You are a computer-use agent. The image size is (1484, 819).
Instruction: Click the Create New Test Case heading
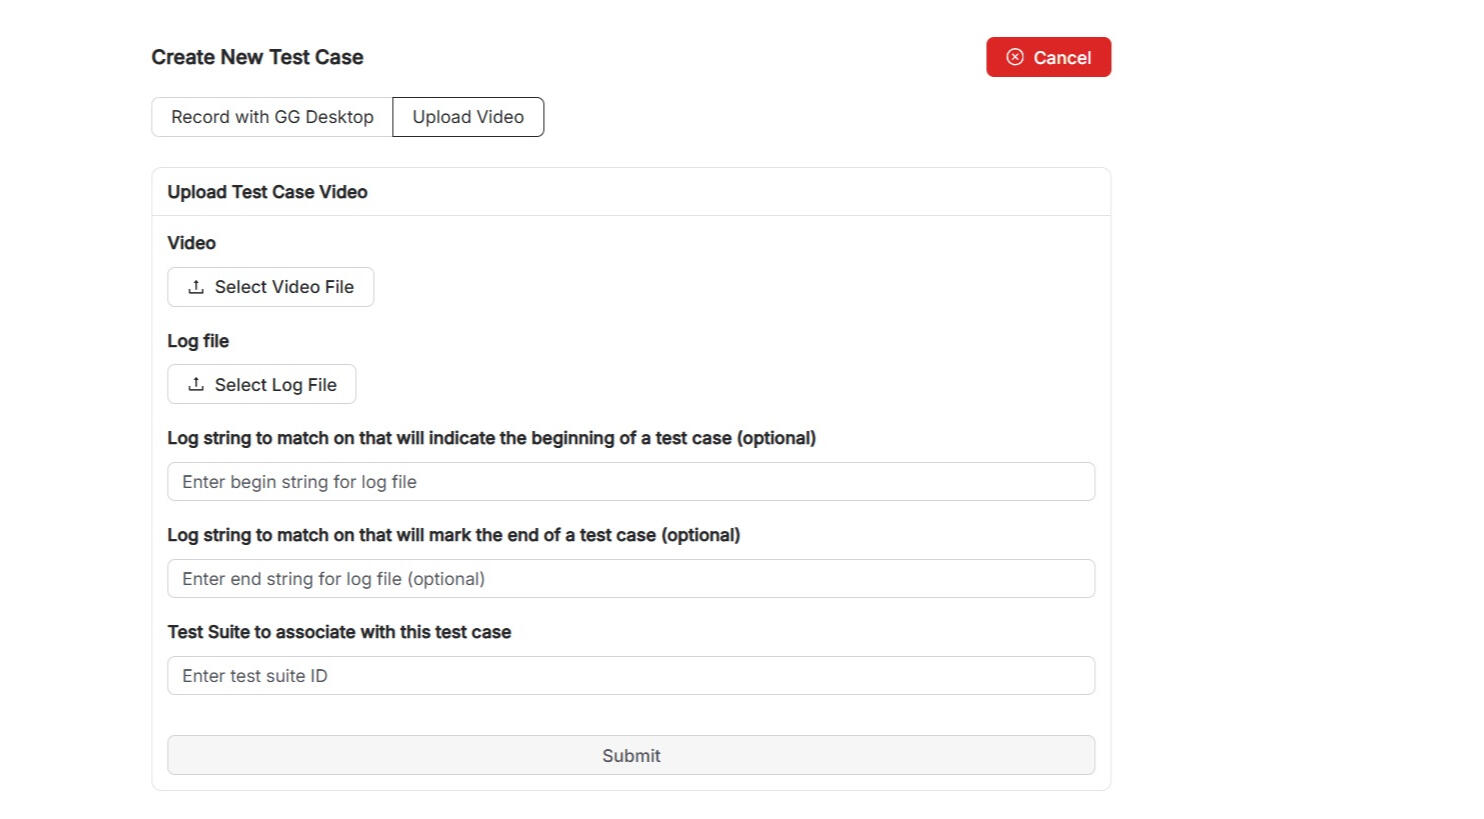[x=257, y=57]
